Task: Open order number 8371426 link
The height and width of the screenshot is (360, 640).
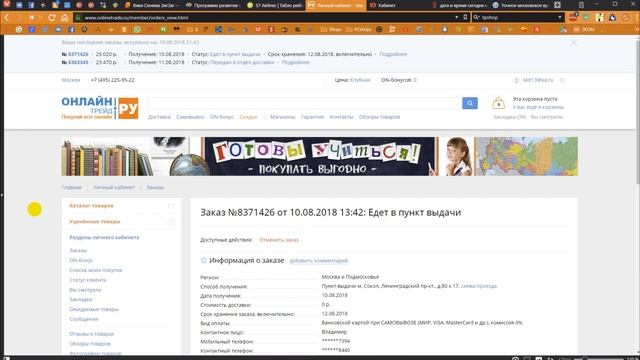Action: click(78, 54)
